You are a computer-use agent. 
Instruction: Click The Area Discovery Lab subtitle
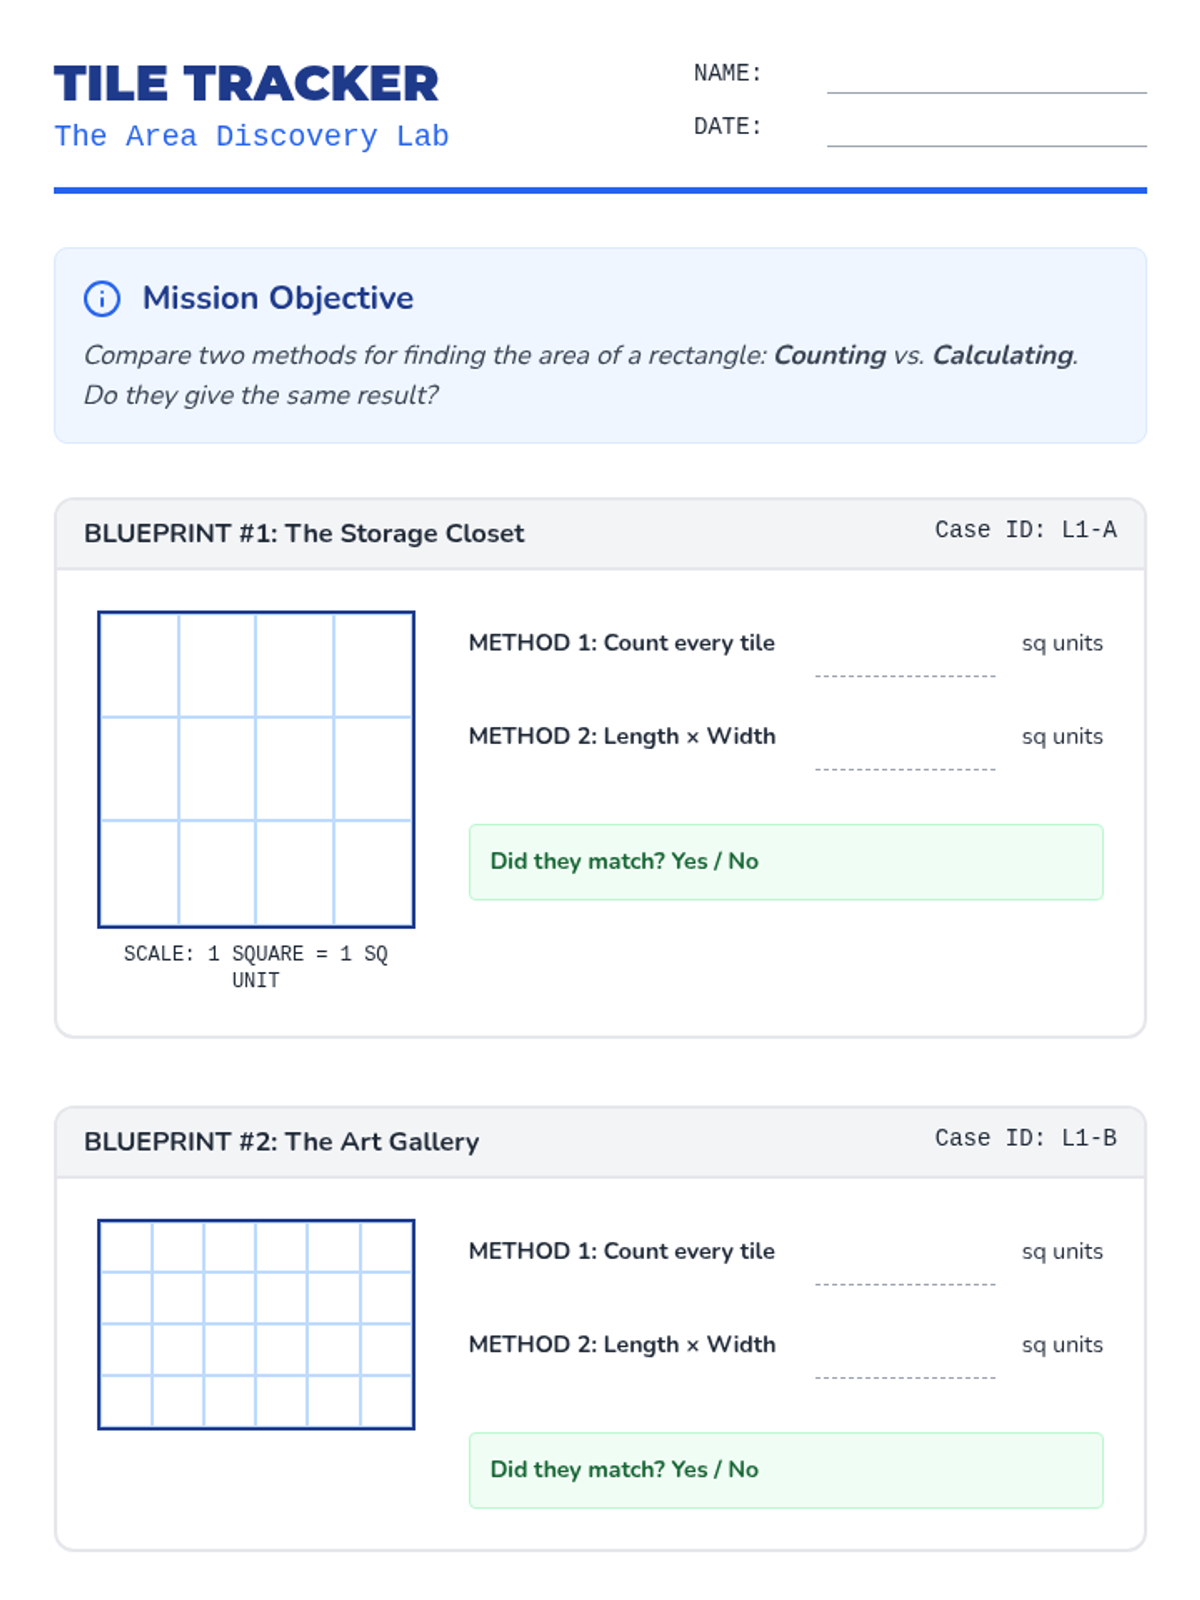point(251,136)
